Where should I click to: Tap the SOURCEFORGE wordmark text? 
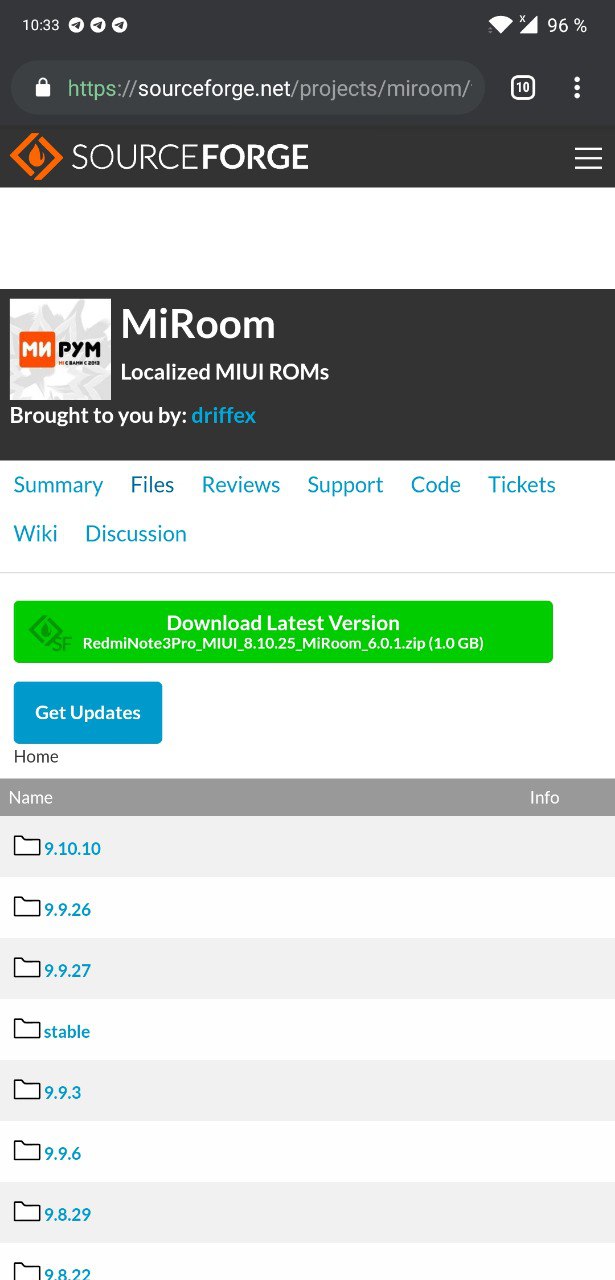coord(190,157)
